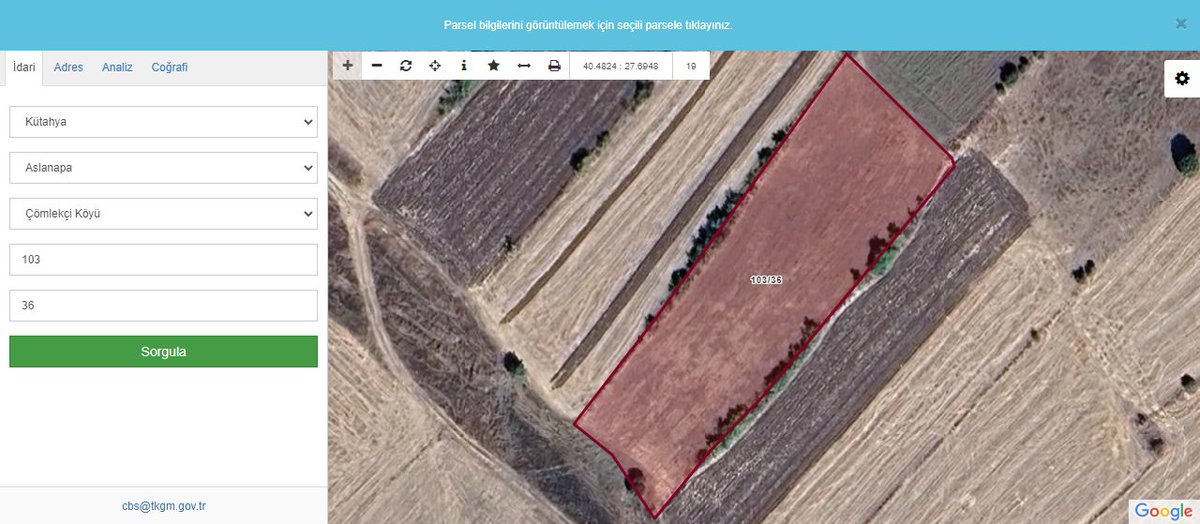This screenshot has height=524, width=1200.
Task: Dismiss the blue notification banner
Action: (x=1181, y=23)
